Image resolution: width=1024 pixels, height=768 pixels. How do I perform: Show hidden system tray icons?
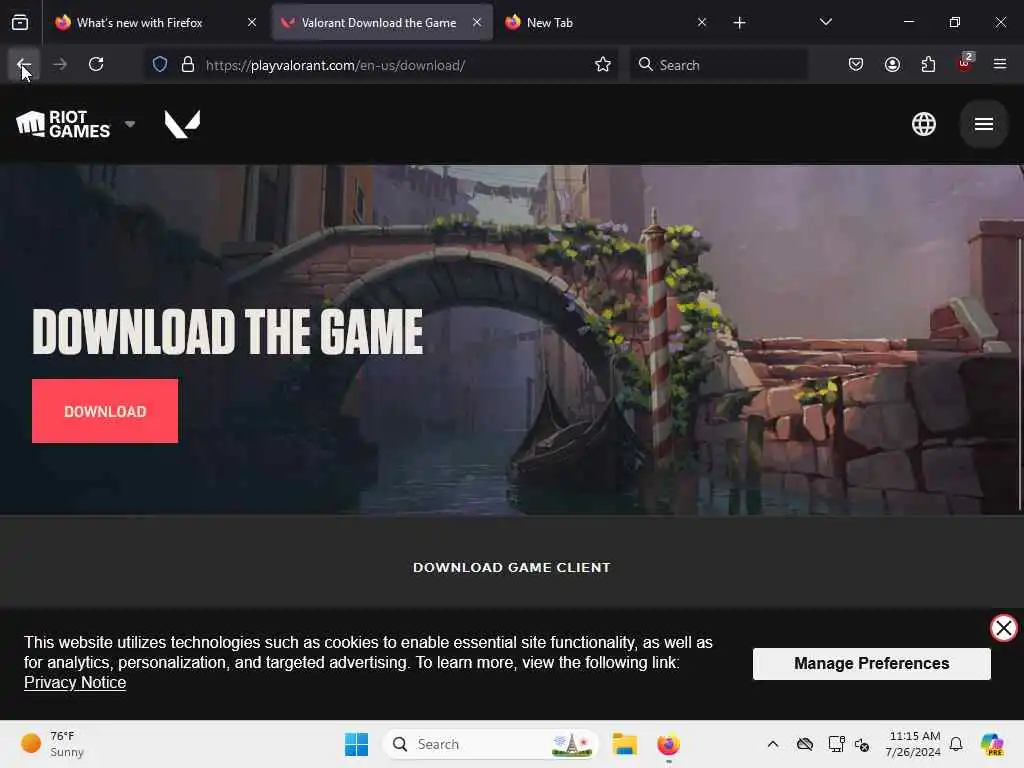(x=773, y=744)
